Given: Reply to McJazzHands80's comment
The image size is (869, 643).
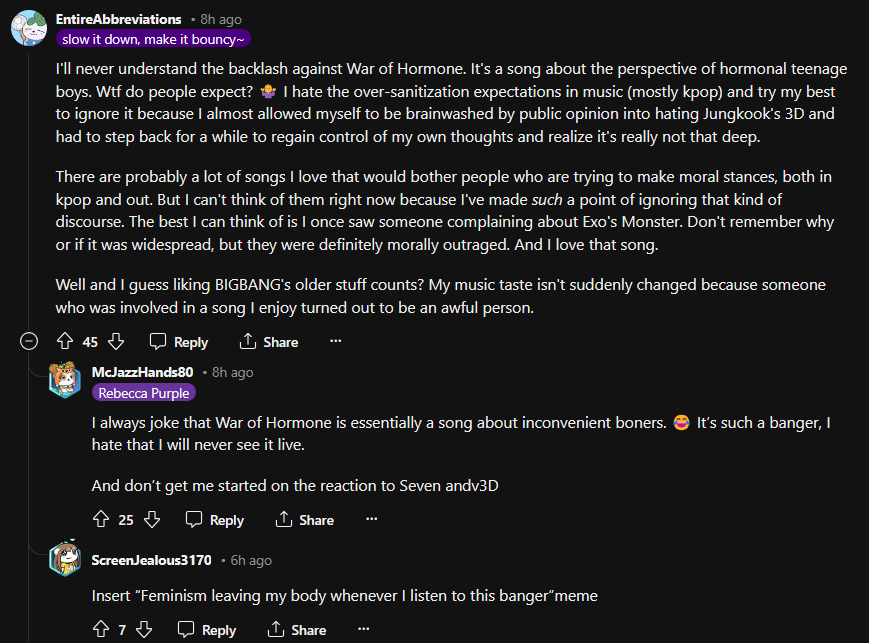Looking at the screenshot, I should 215,520.
